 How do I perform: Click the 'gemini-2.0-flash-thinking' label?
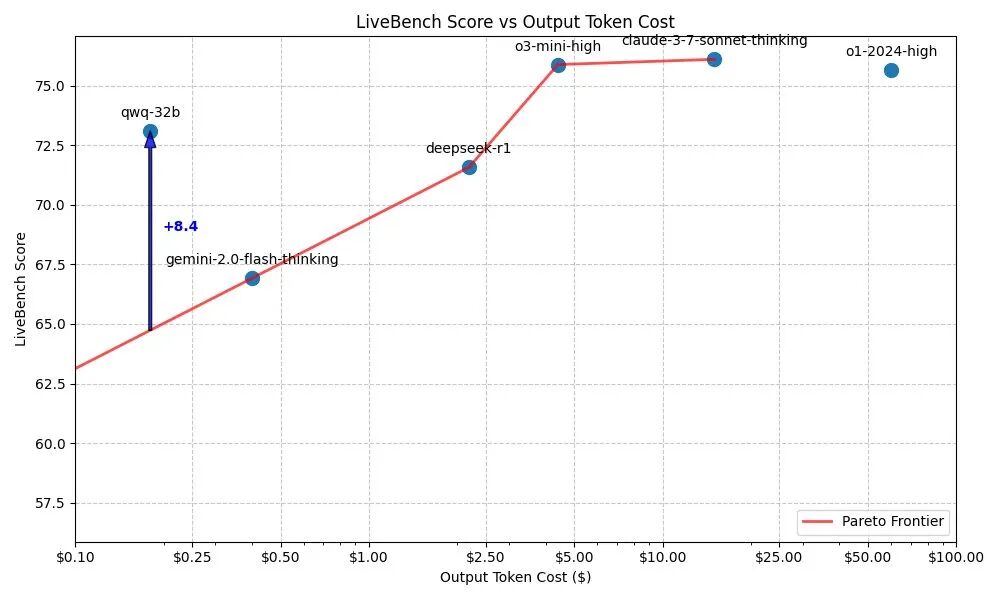coord(252,260)
